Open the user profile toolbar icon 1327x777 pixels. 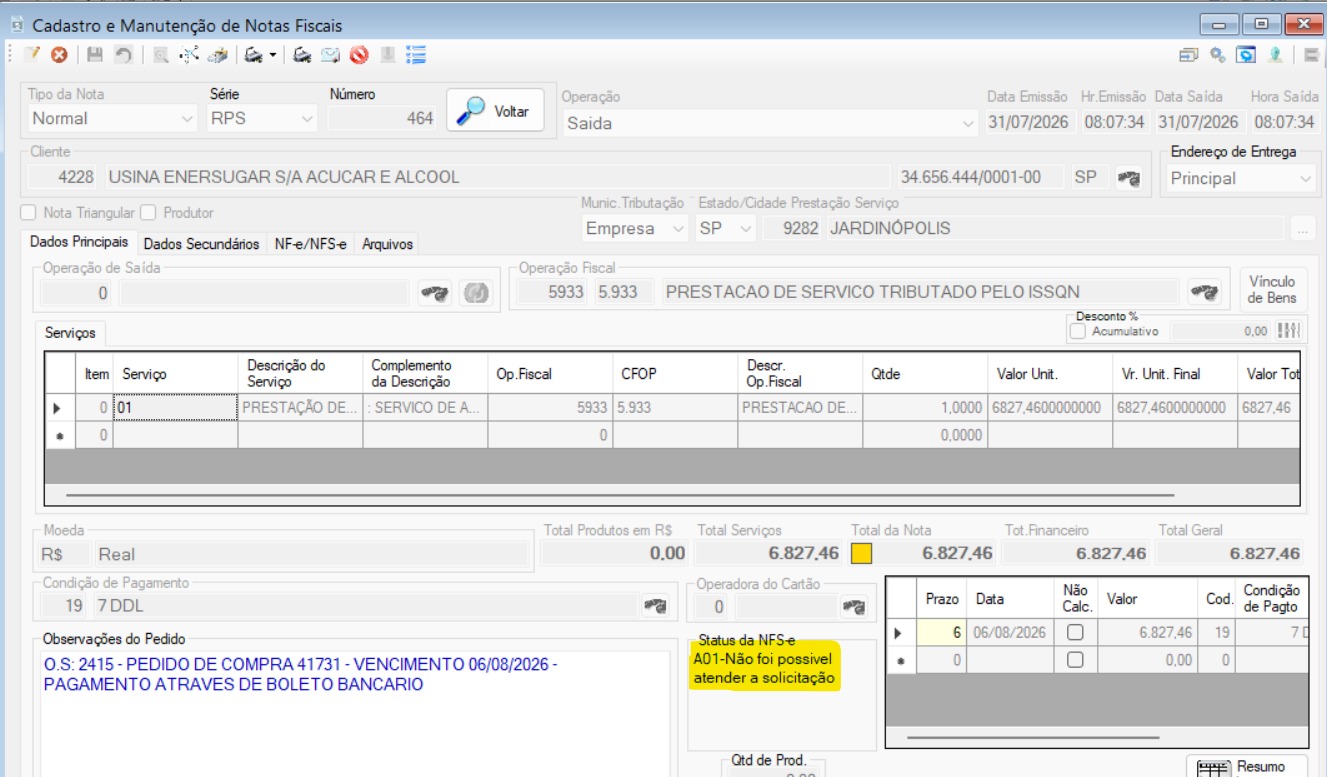click(1275, 55)
